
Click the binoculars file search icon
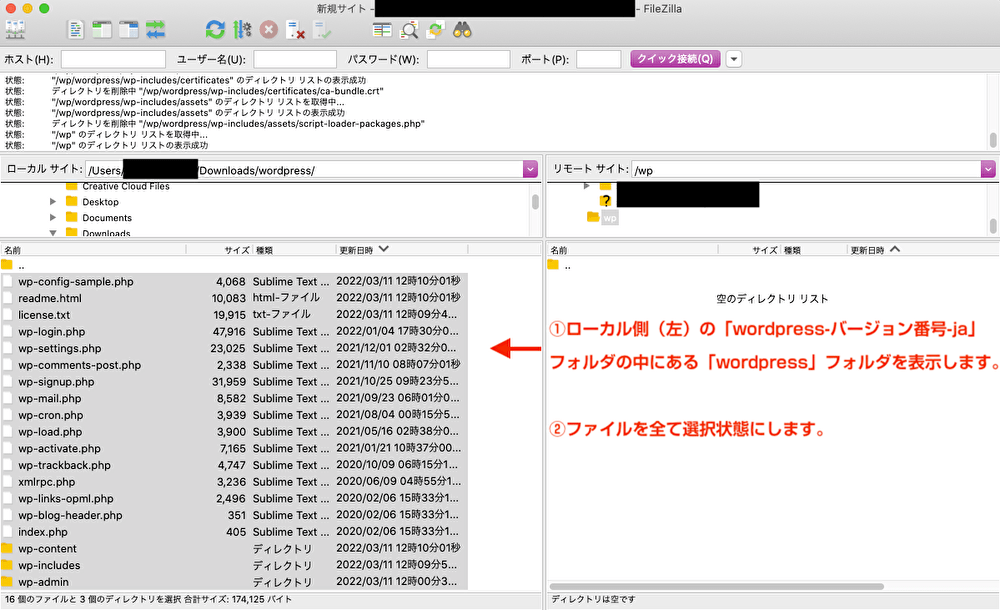tap(462, 29)
